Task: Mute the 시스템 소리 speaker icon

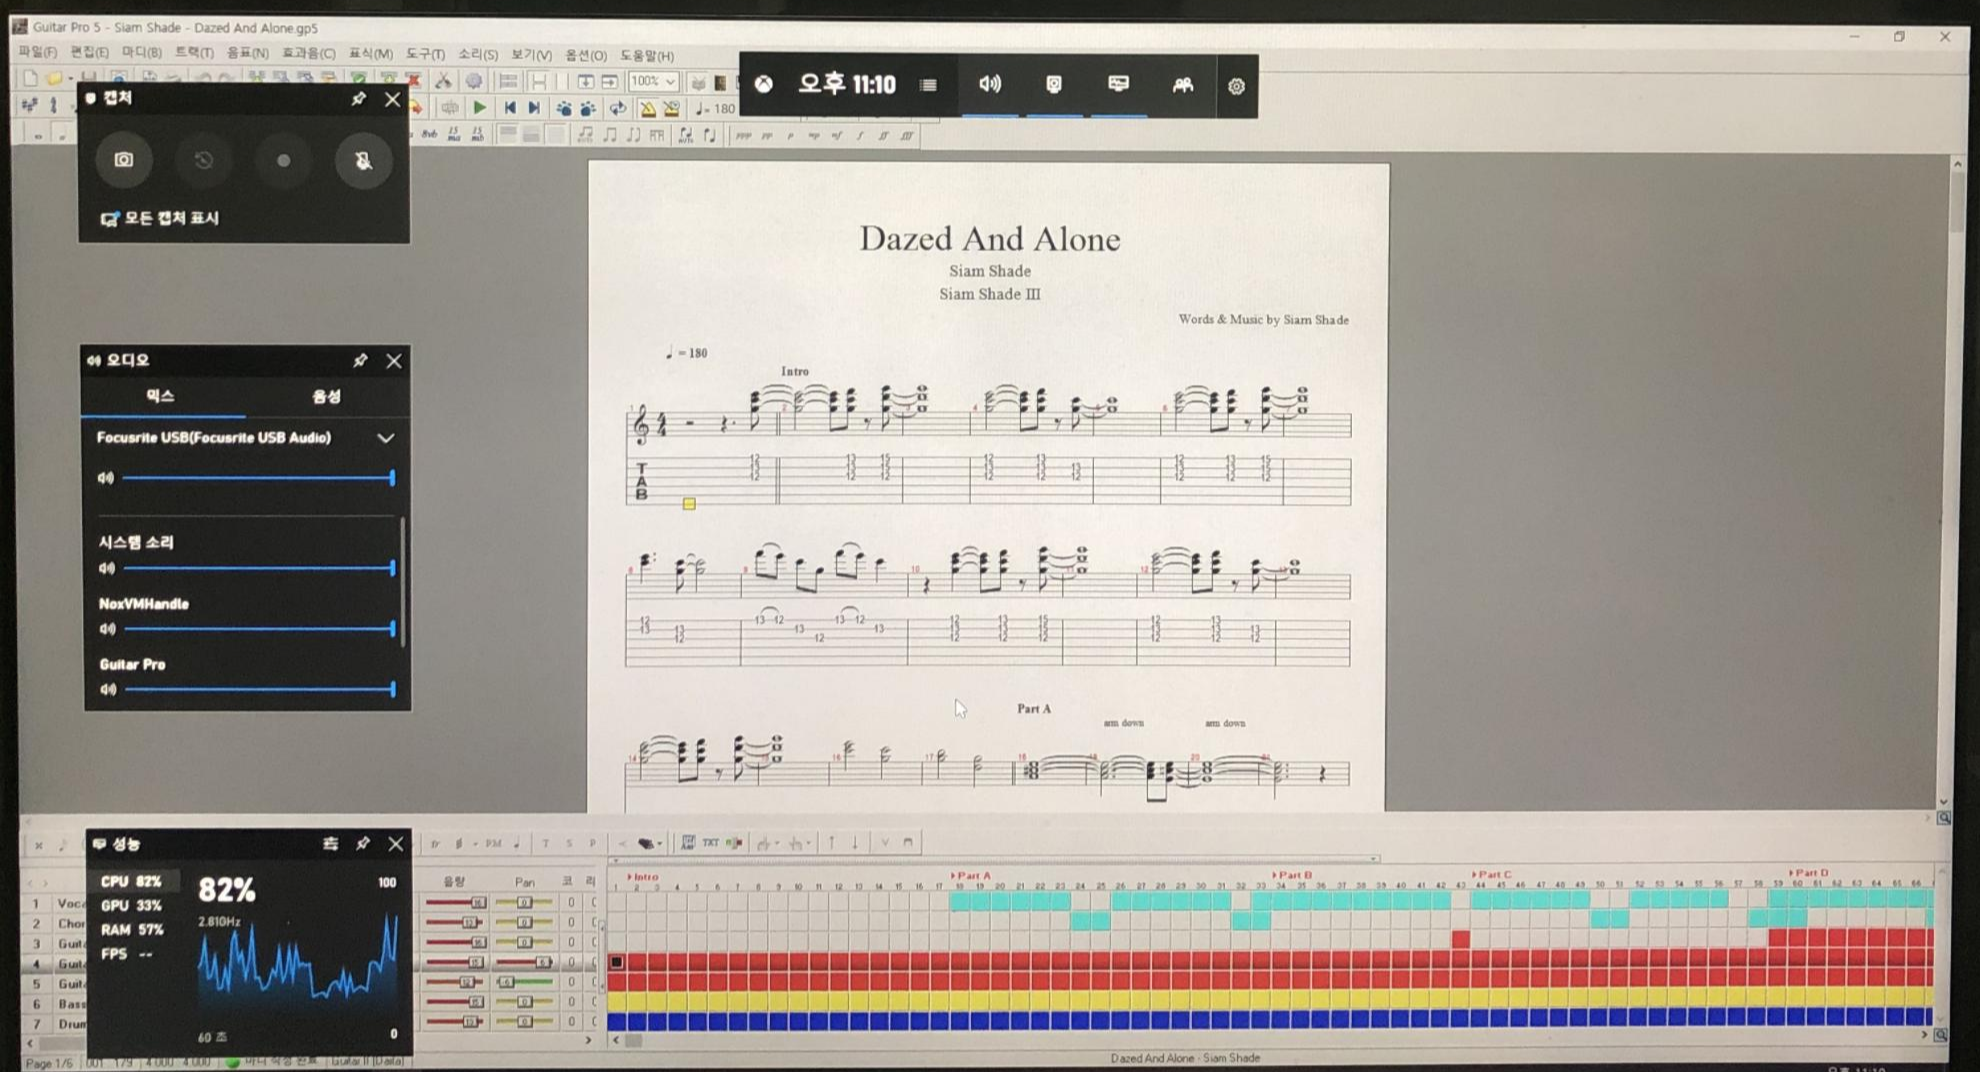Action: coord(107,568)
